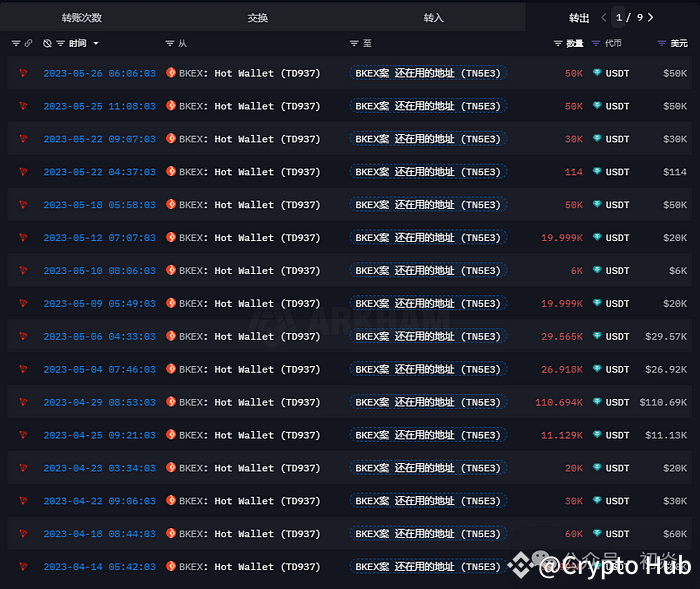Image resolution: width=700 pixels, height=589 pixels.
Task: Switch to the 转入 tab
Action: click(433, 18)
